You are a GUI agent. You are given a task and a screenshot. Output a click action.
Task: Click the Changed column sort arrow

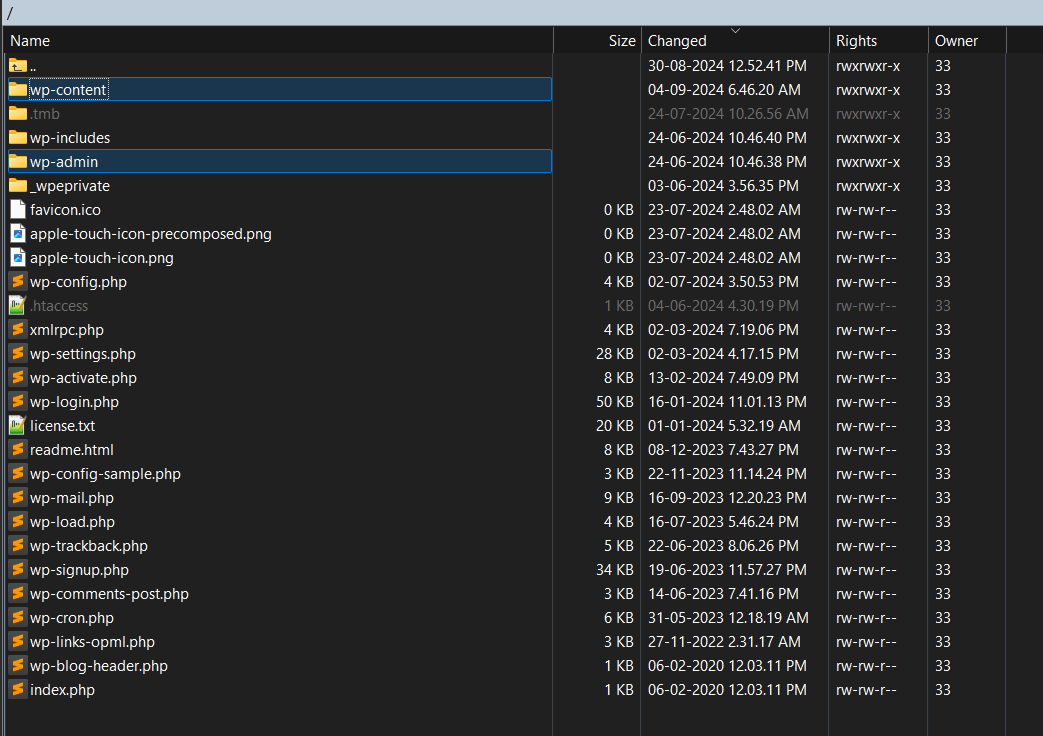pyautogui.click(x=736, y=31)
